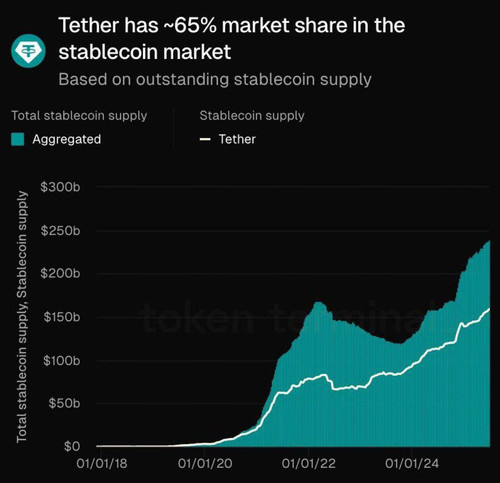Click the teal Aggregated legend swatch

tap(18, 139)
